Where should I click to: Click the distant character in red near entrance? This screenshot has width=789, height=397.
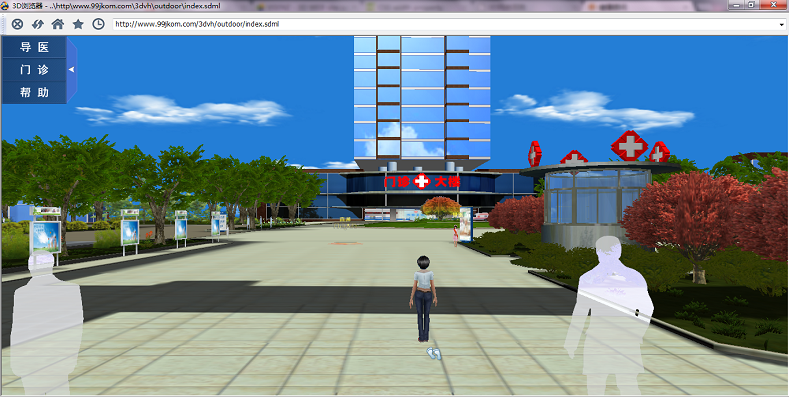click(x=456, y=235)
